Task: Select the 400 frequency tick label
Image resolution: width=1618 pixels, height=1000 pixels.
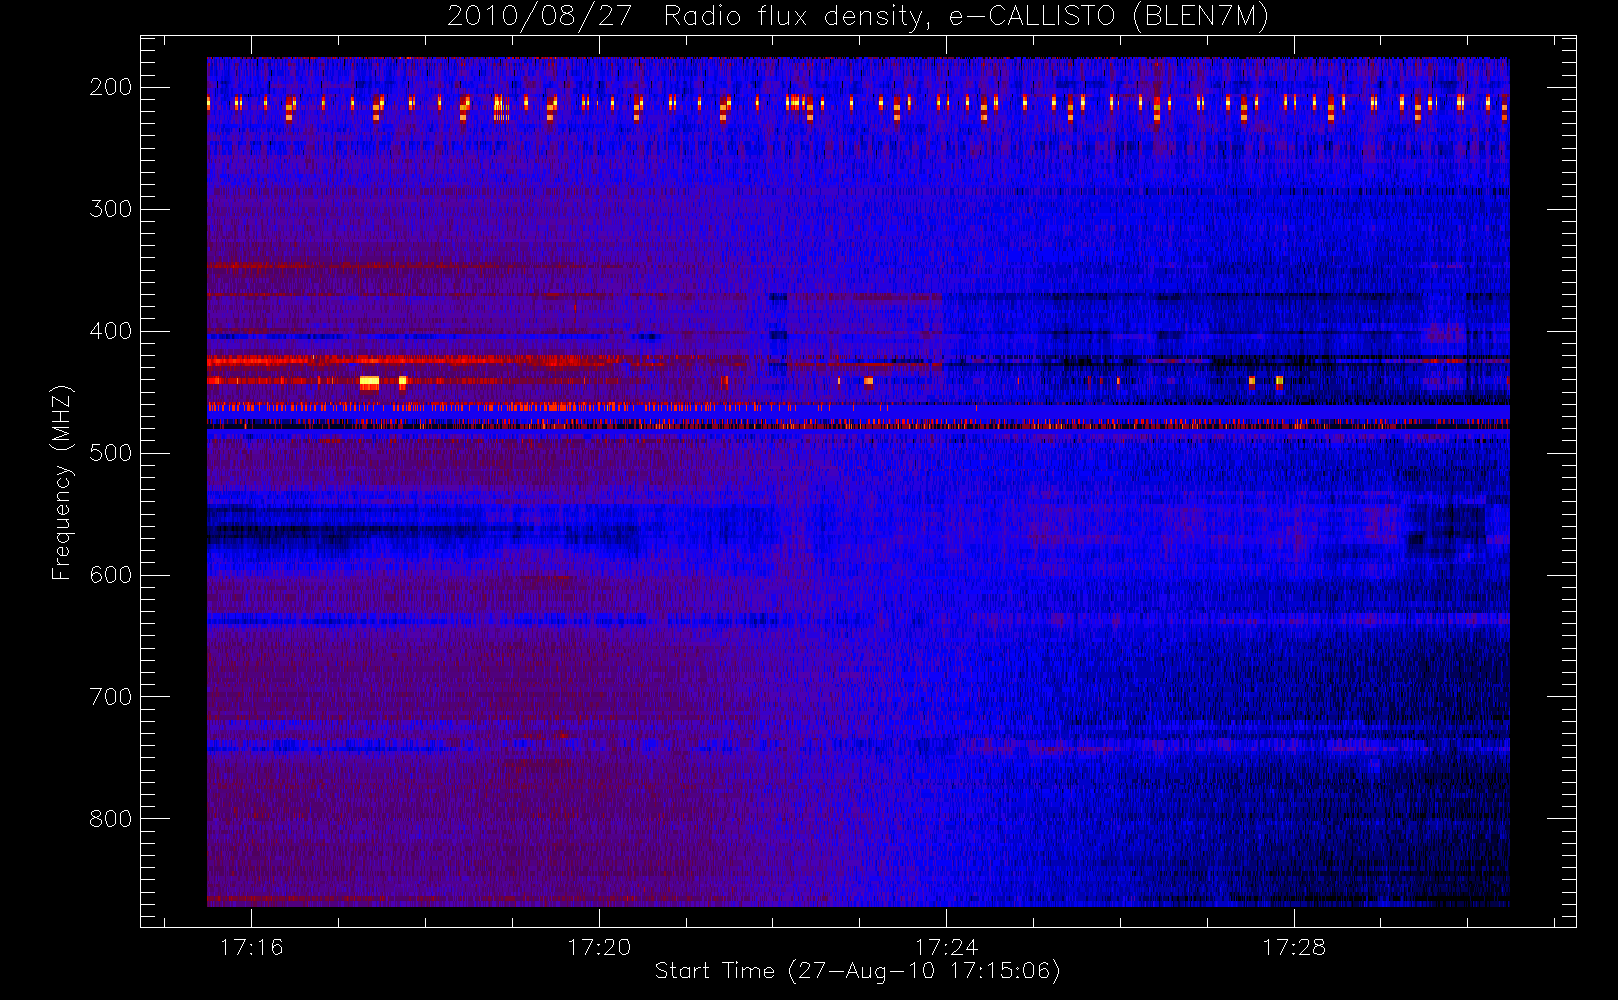Action: pyautogui.click(x=110, y=331)
